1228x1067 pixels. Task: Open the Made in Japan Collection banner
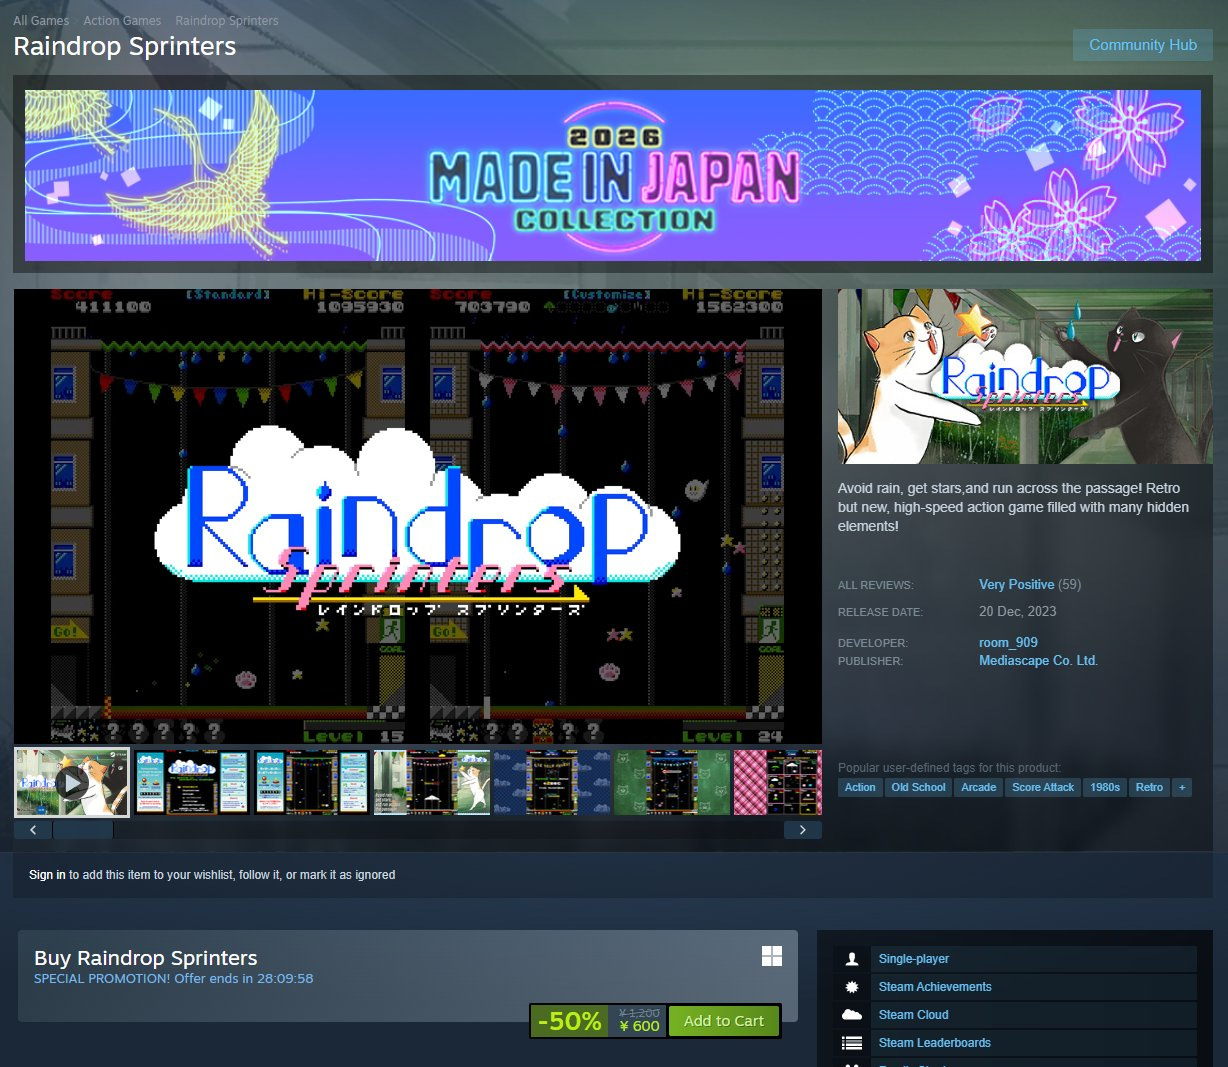(x=612, y=176)
